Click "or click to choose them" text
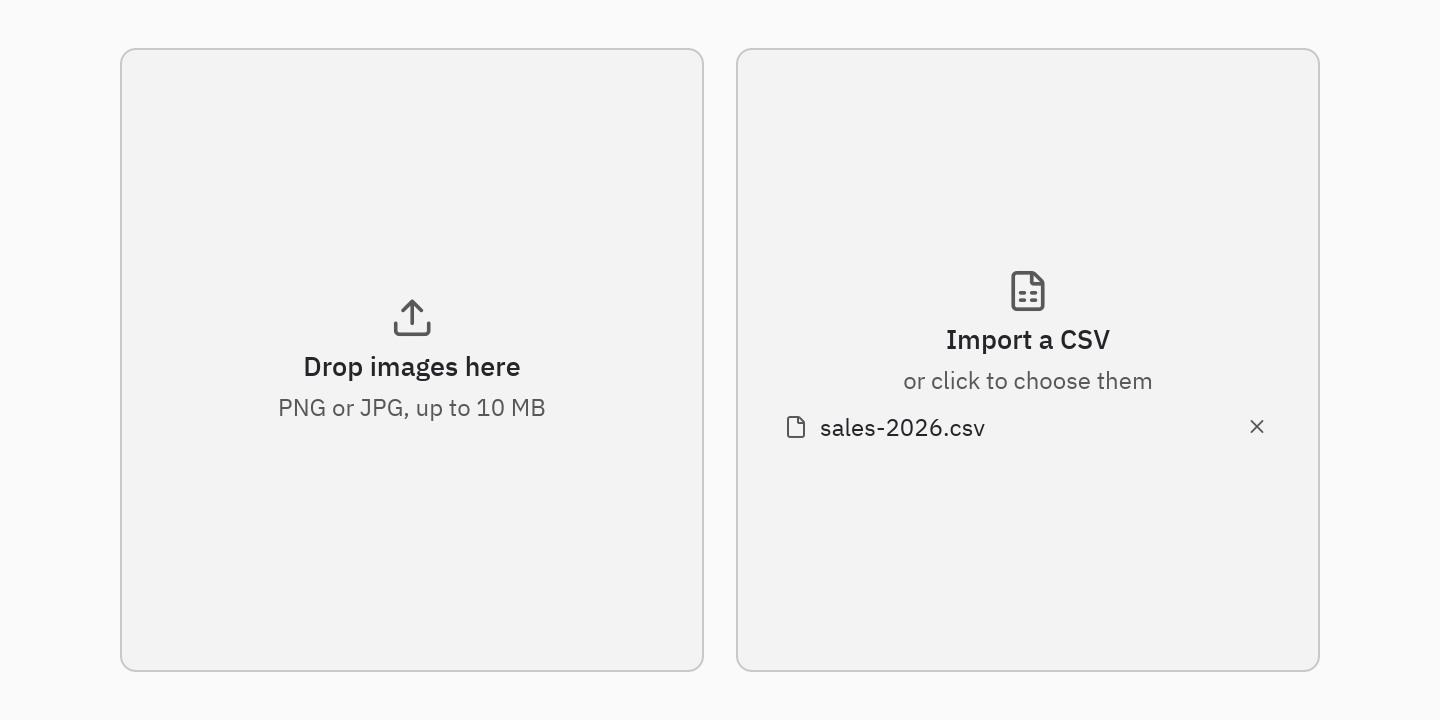The width and height of the screenshot is (1440, 720). pyautogui.click(x=1028, y=381)
